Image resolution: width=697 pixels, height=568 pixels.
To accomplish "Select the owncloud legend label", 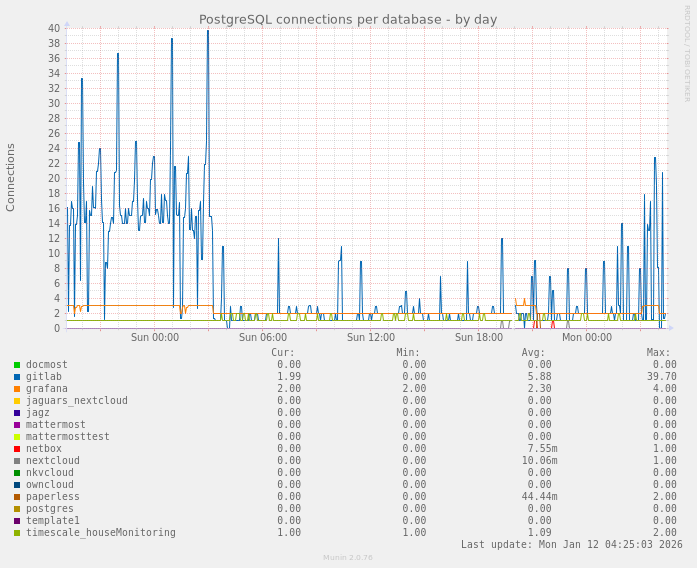I will coord(50,484).
